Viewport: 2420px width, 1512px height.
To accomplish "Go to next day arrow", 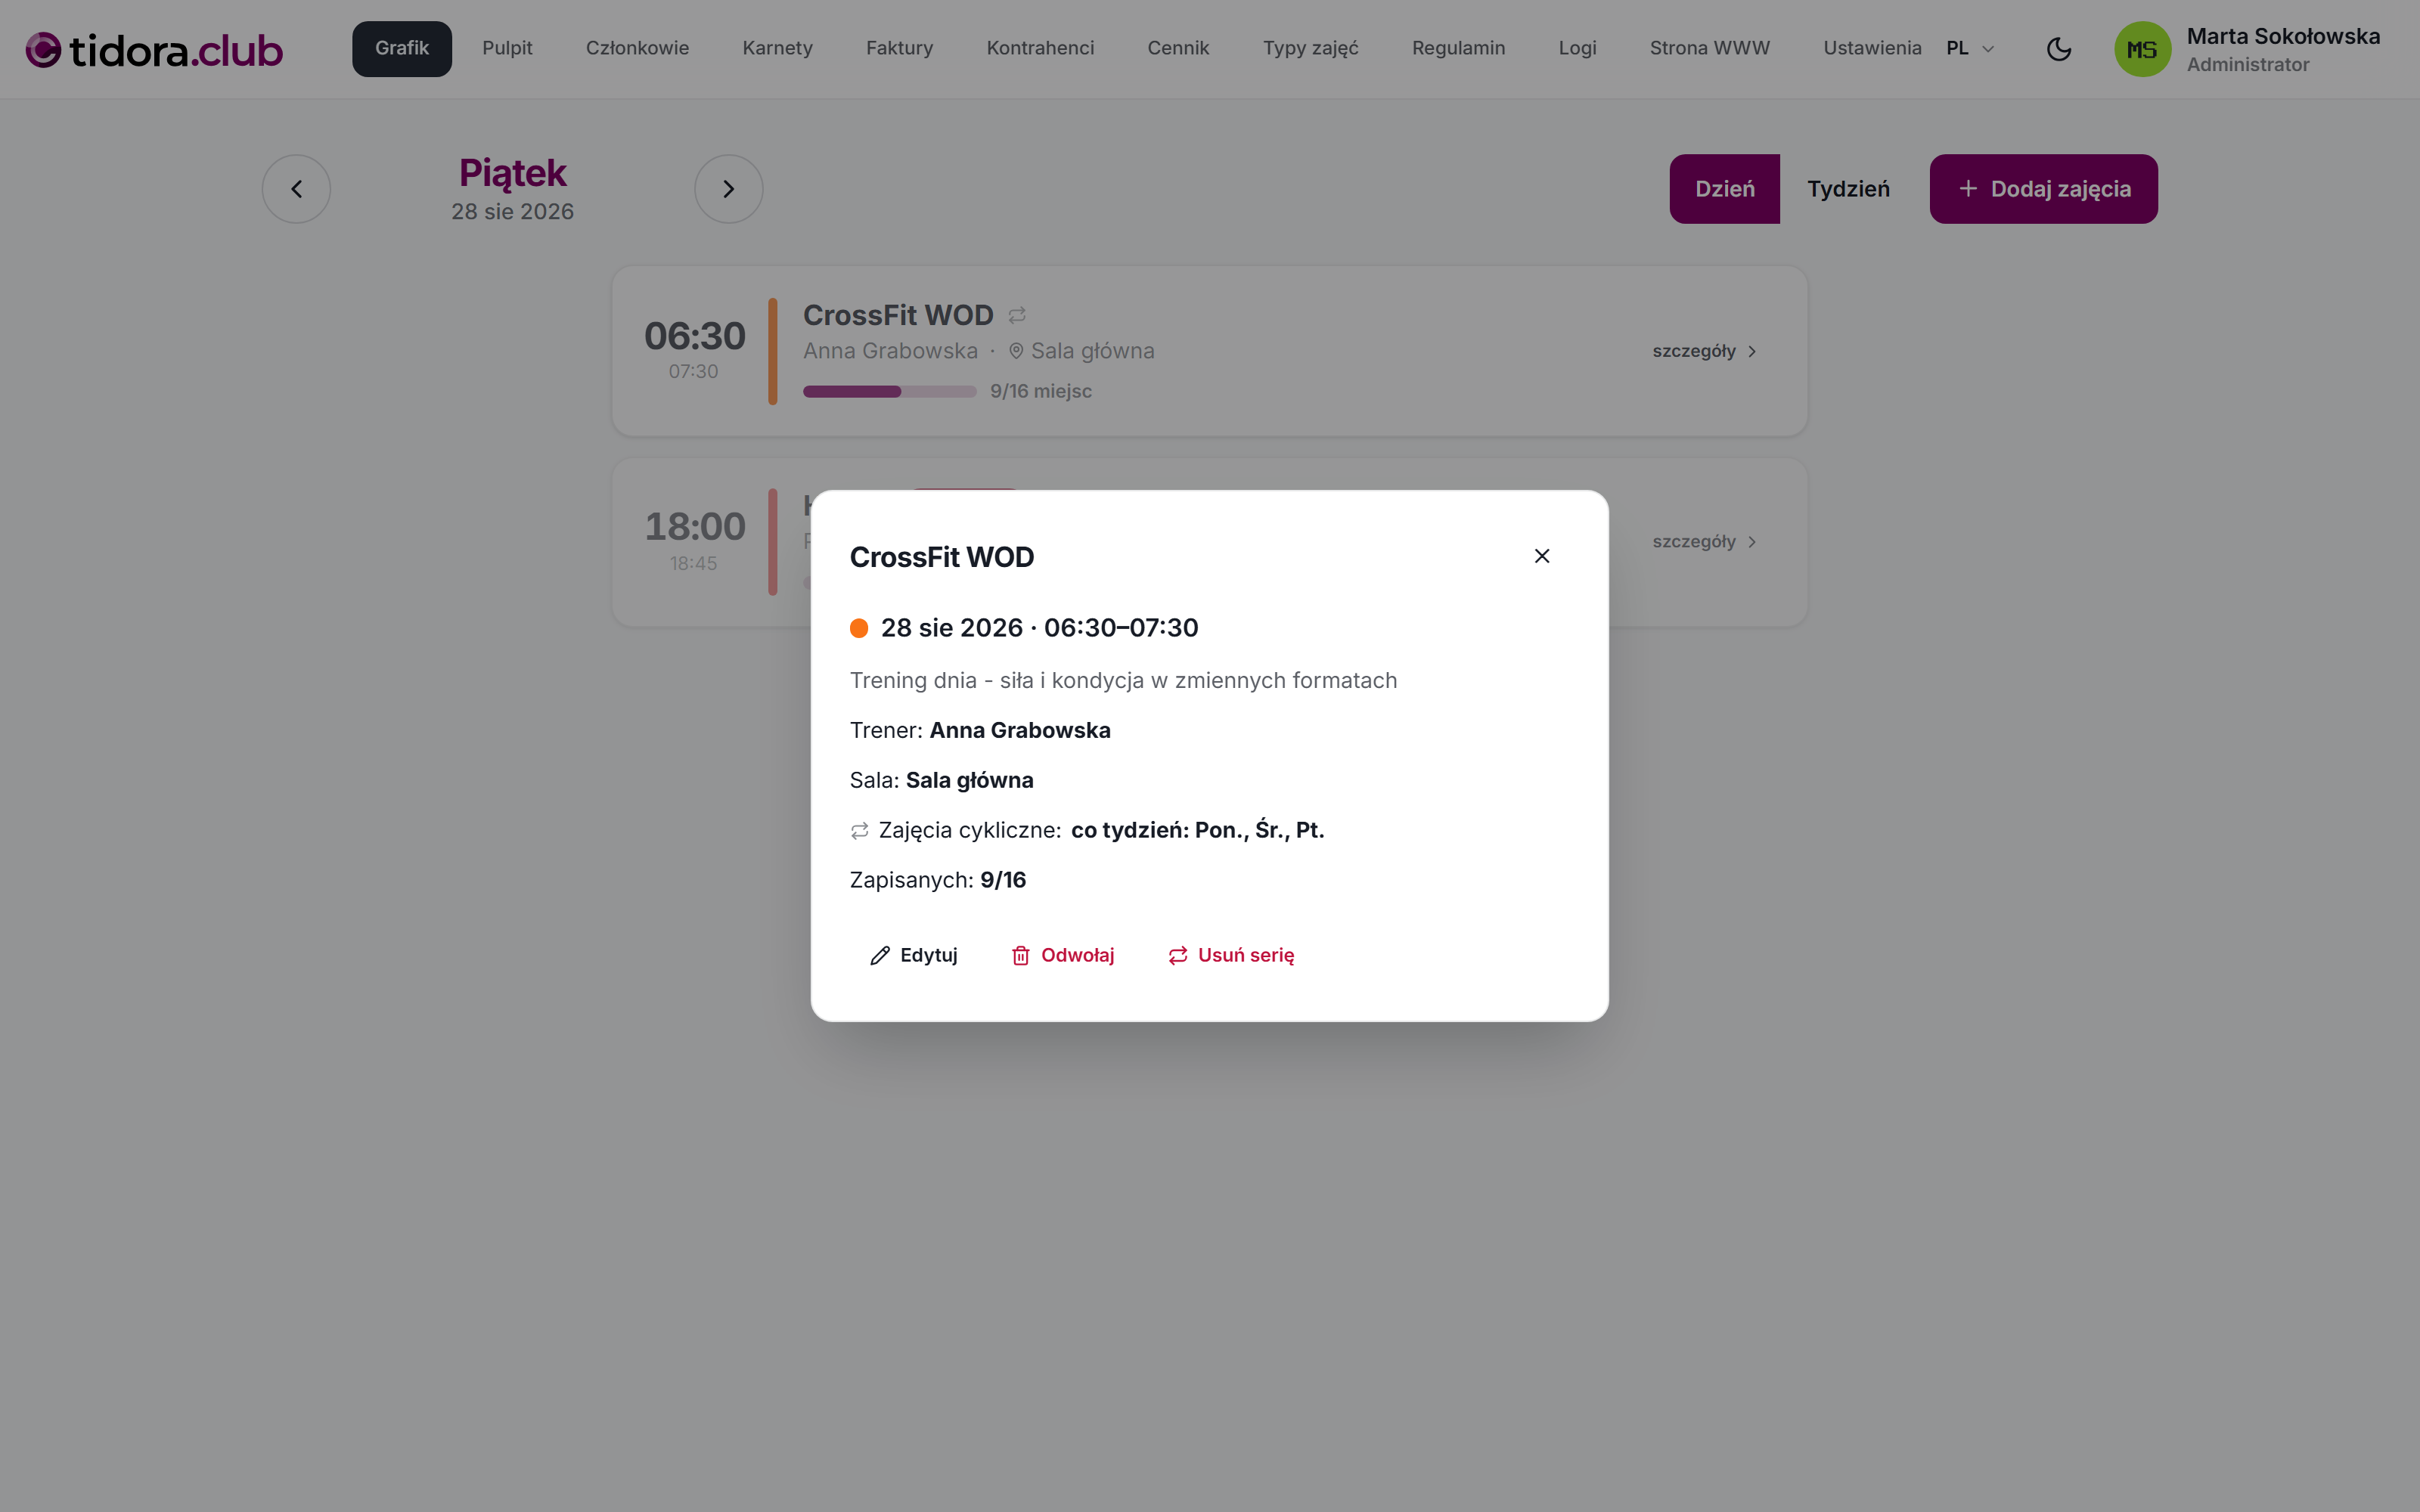I will [728, 189].
